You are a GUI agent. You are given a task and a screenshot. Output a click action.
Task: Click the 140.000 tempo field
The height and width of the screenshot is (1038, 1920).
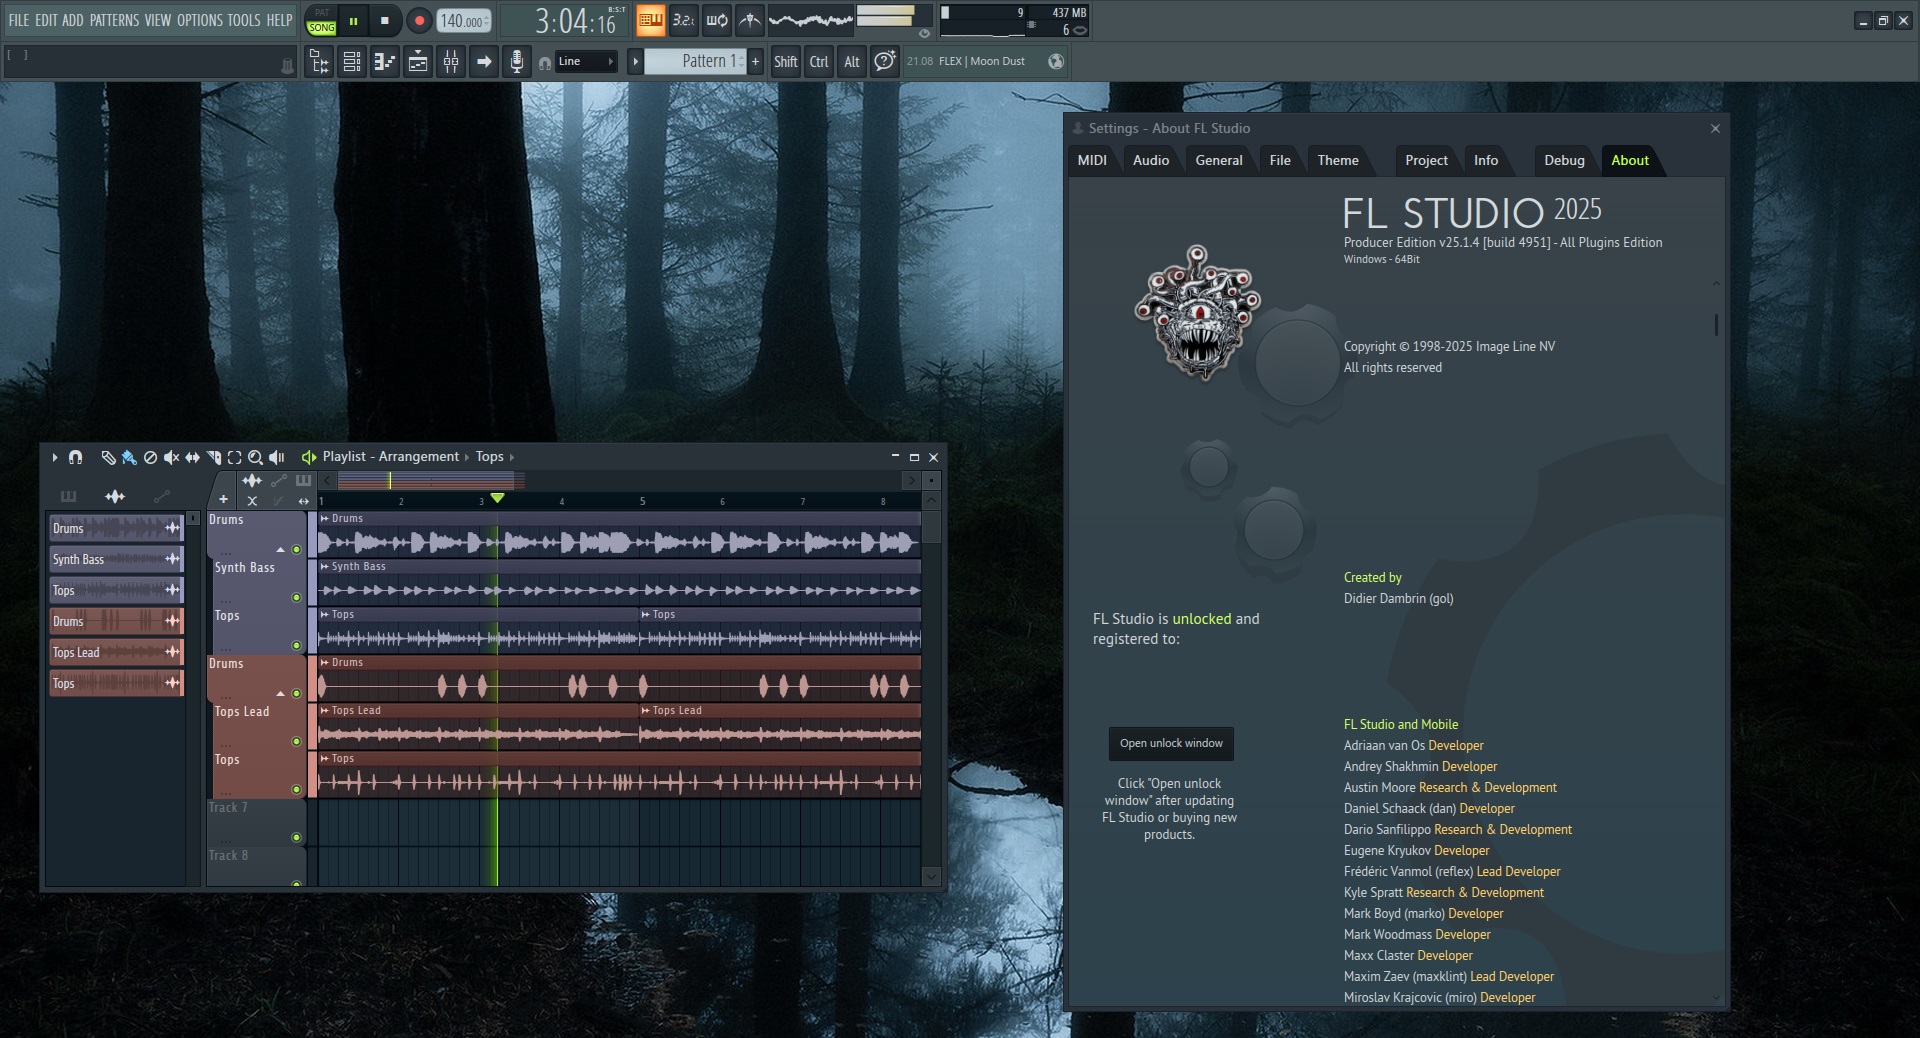coord(462,21)
